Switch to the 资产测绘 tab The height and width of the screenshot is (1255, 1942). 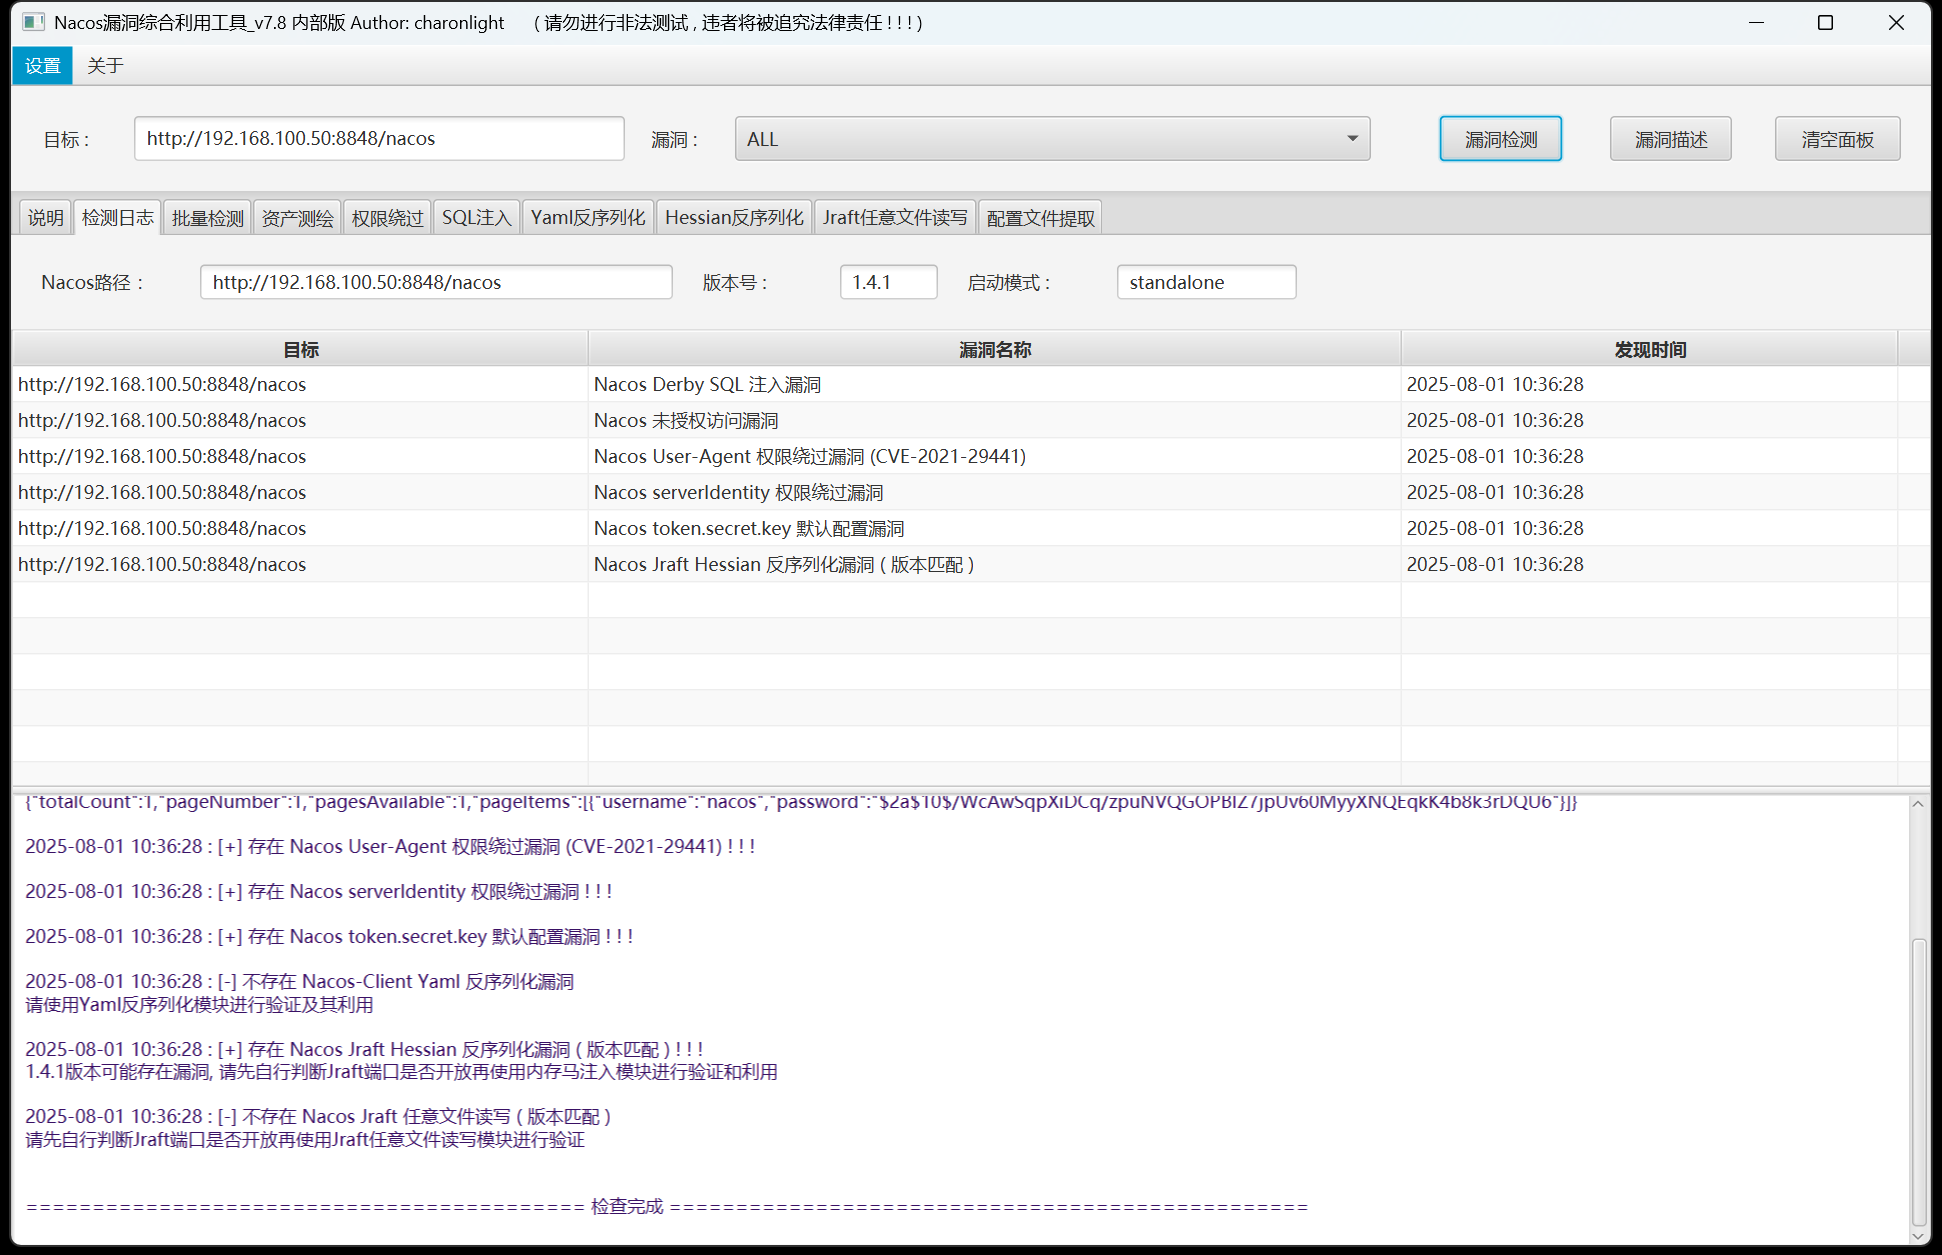(x=297, y=217)
